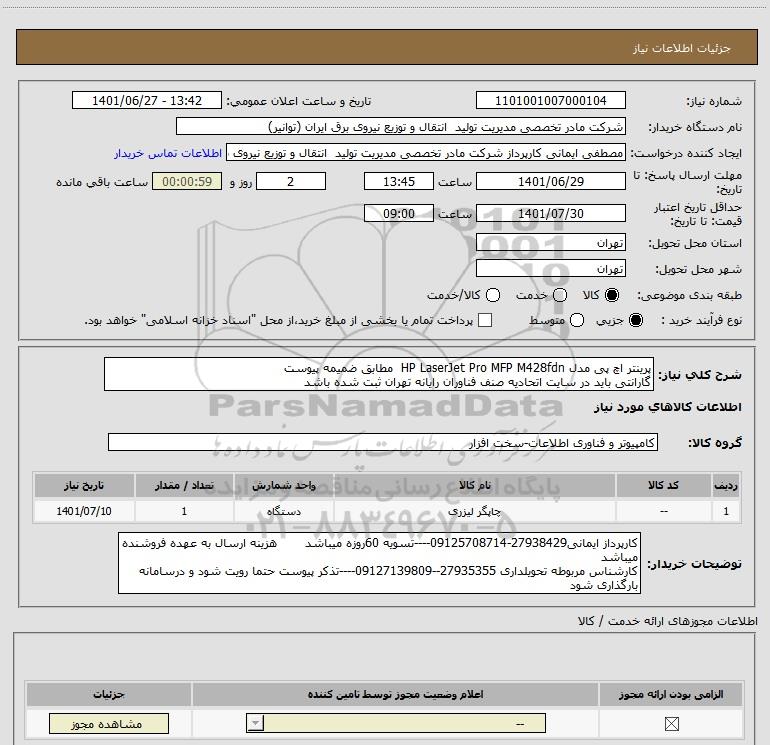
Task: Click the اطلاعات کالاهای مورد نیاز heading
Action: 668,407
